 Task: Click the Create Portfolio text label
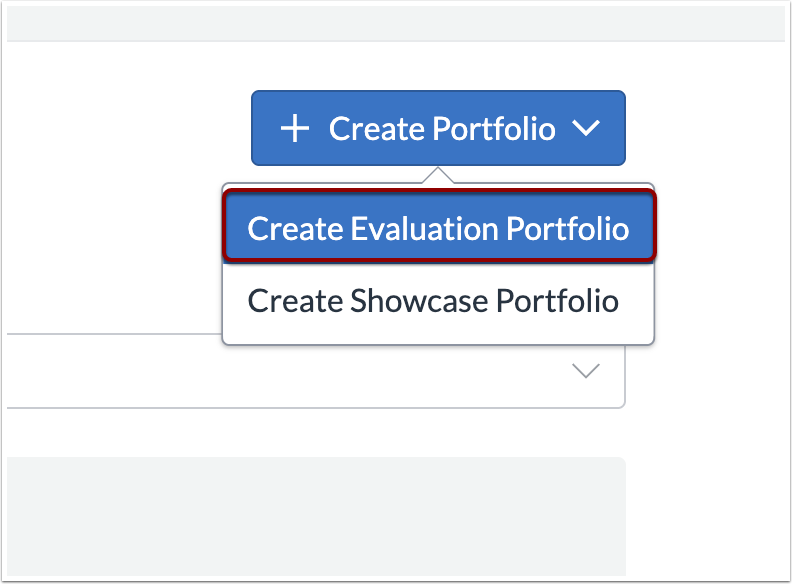coord(442,129)
